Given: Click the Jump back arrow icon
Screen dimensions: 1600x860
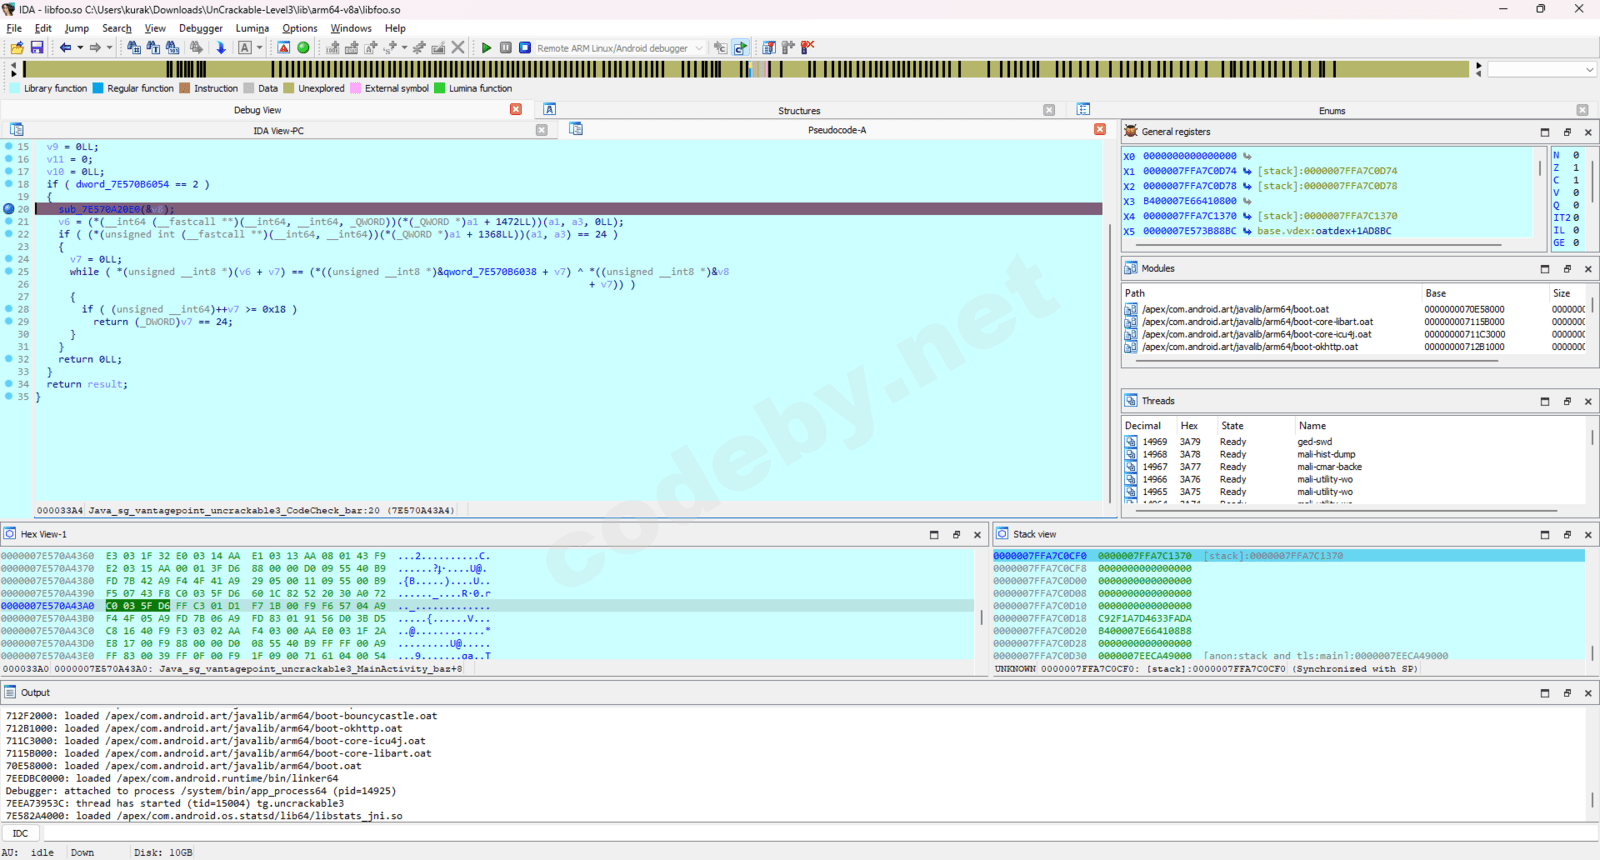Looking at the screenshot, I should tap(65, 48).
